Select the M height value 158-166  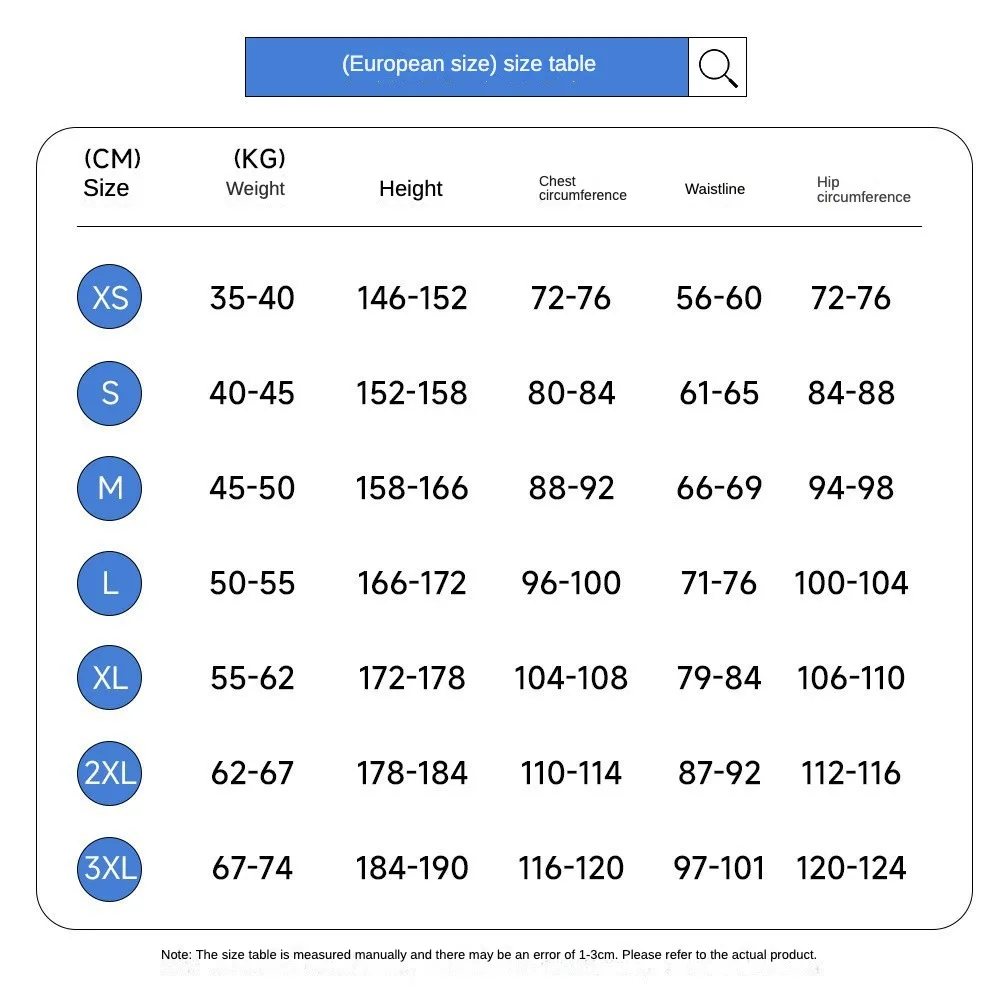pos(412,488)
